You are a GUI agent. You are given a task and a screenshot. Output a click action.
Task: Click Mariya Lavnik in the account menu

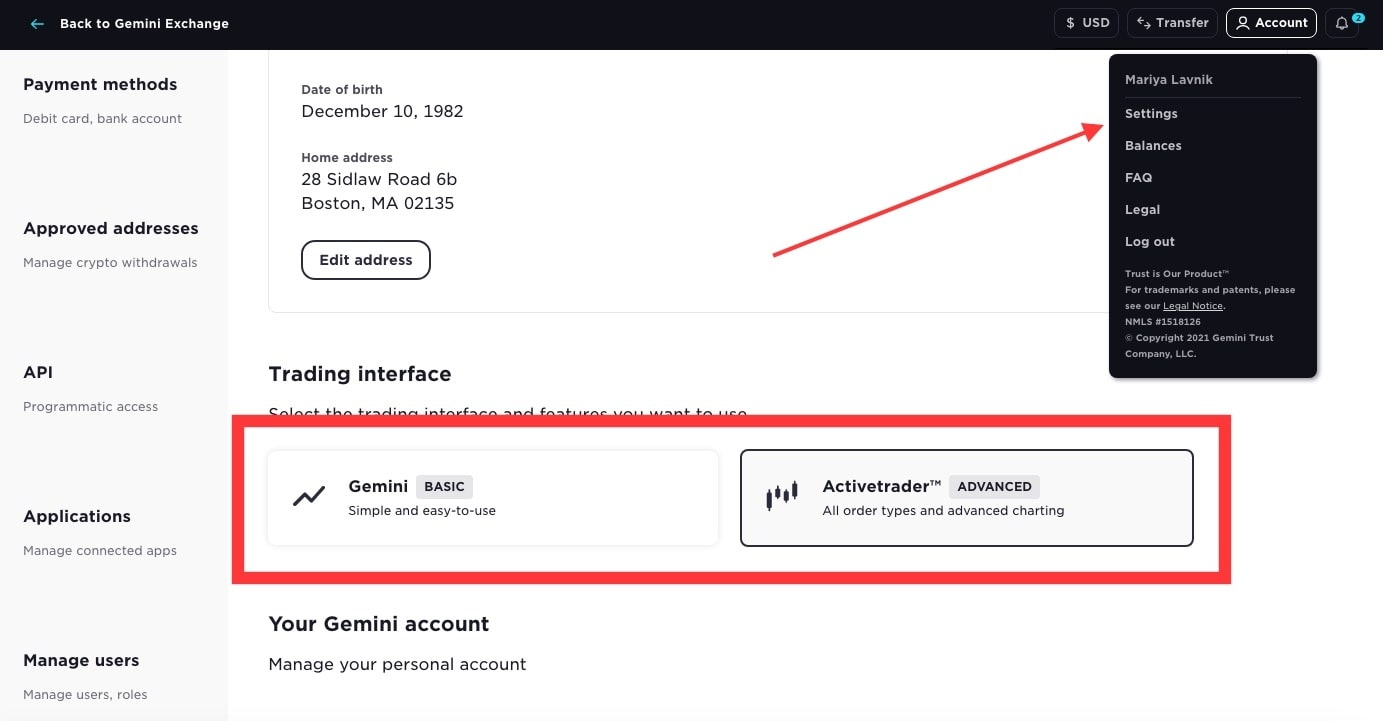(x=1168, y=79)
